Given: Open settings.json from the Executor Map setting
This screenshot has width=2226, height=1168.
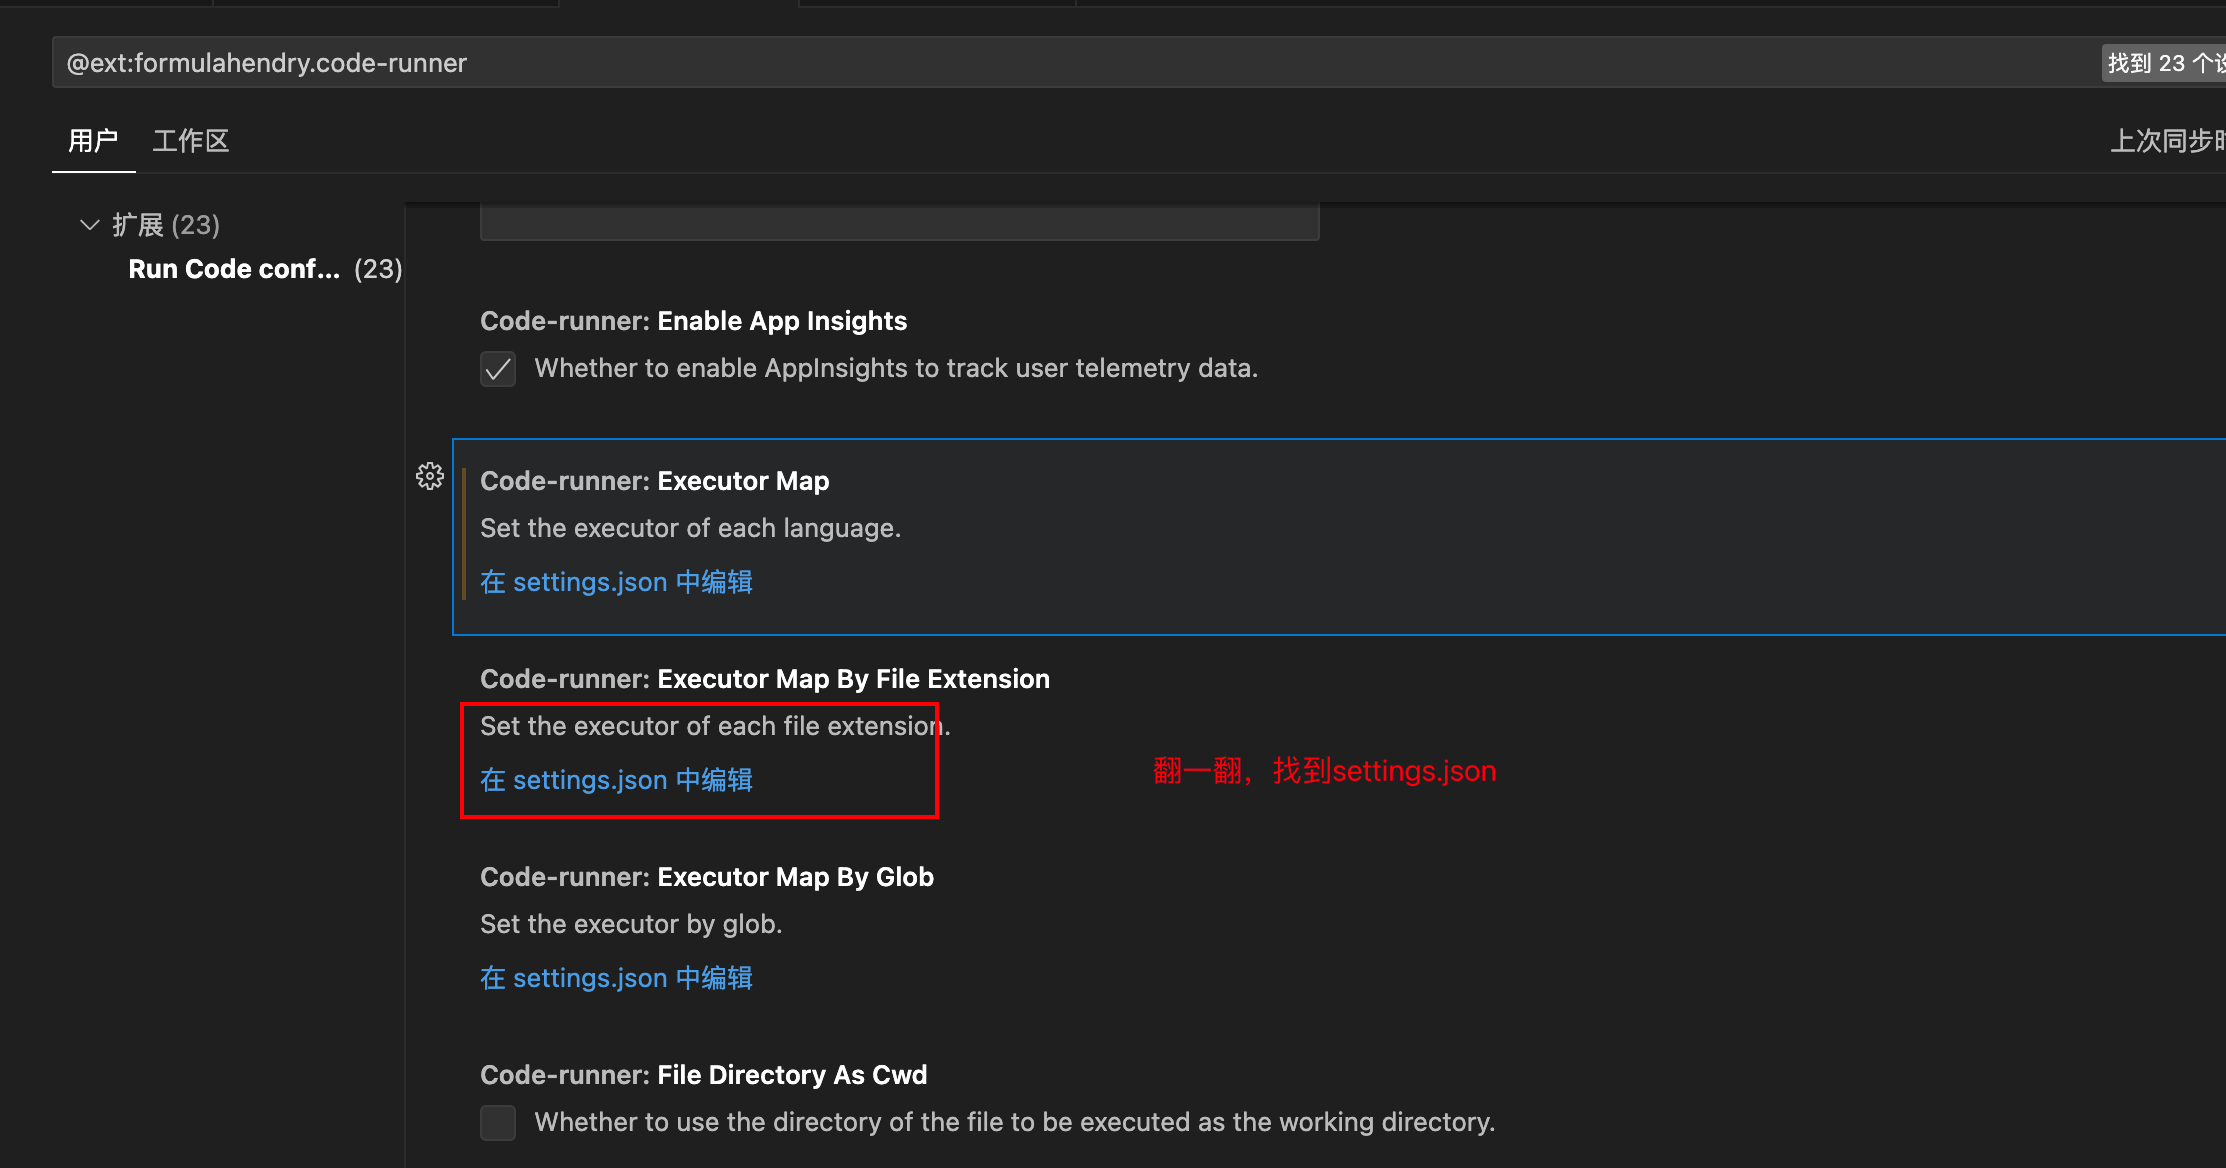Looking at the screenshot, I should (x=616, y=582).
